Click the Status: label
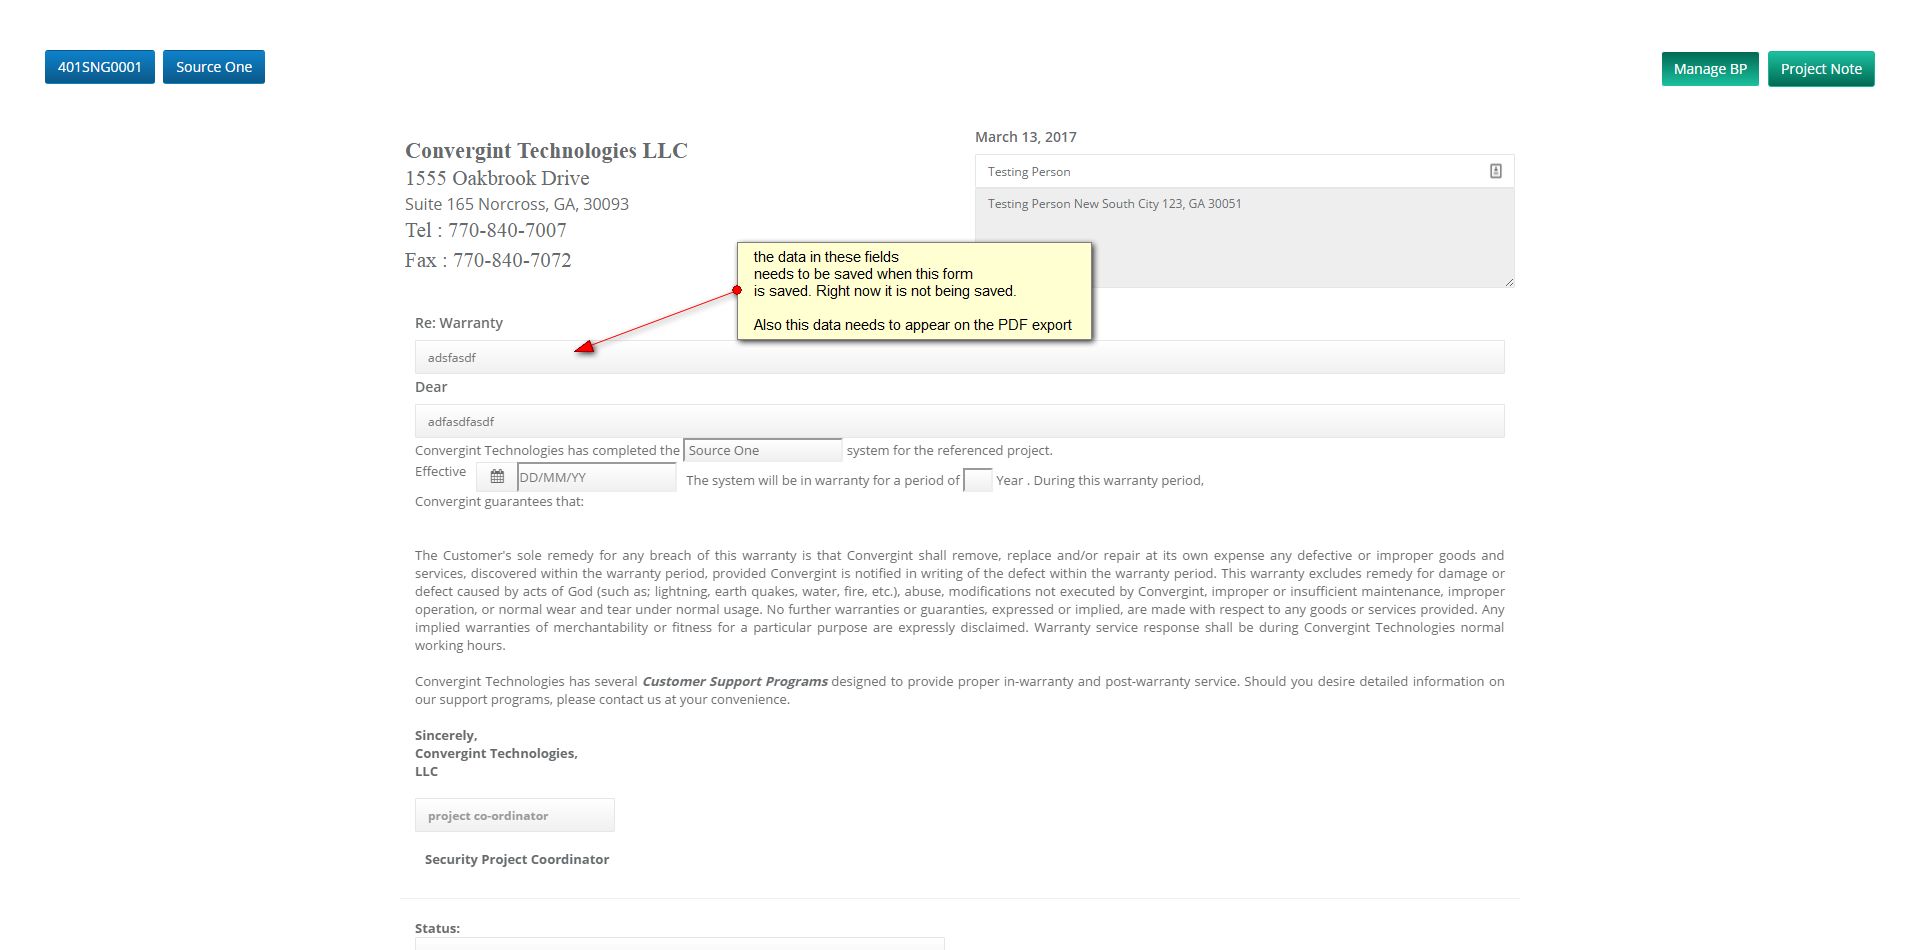The image size is (1920, 950). [438, 928]
